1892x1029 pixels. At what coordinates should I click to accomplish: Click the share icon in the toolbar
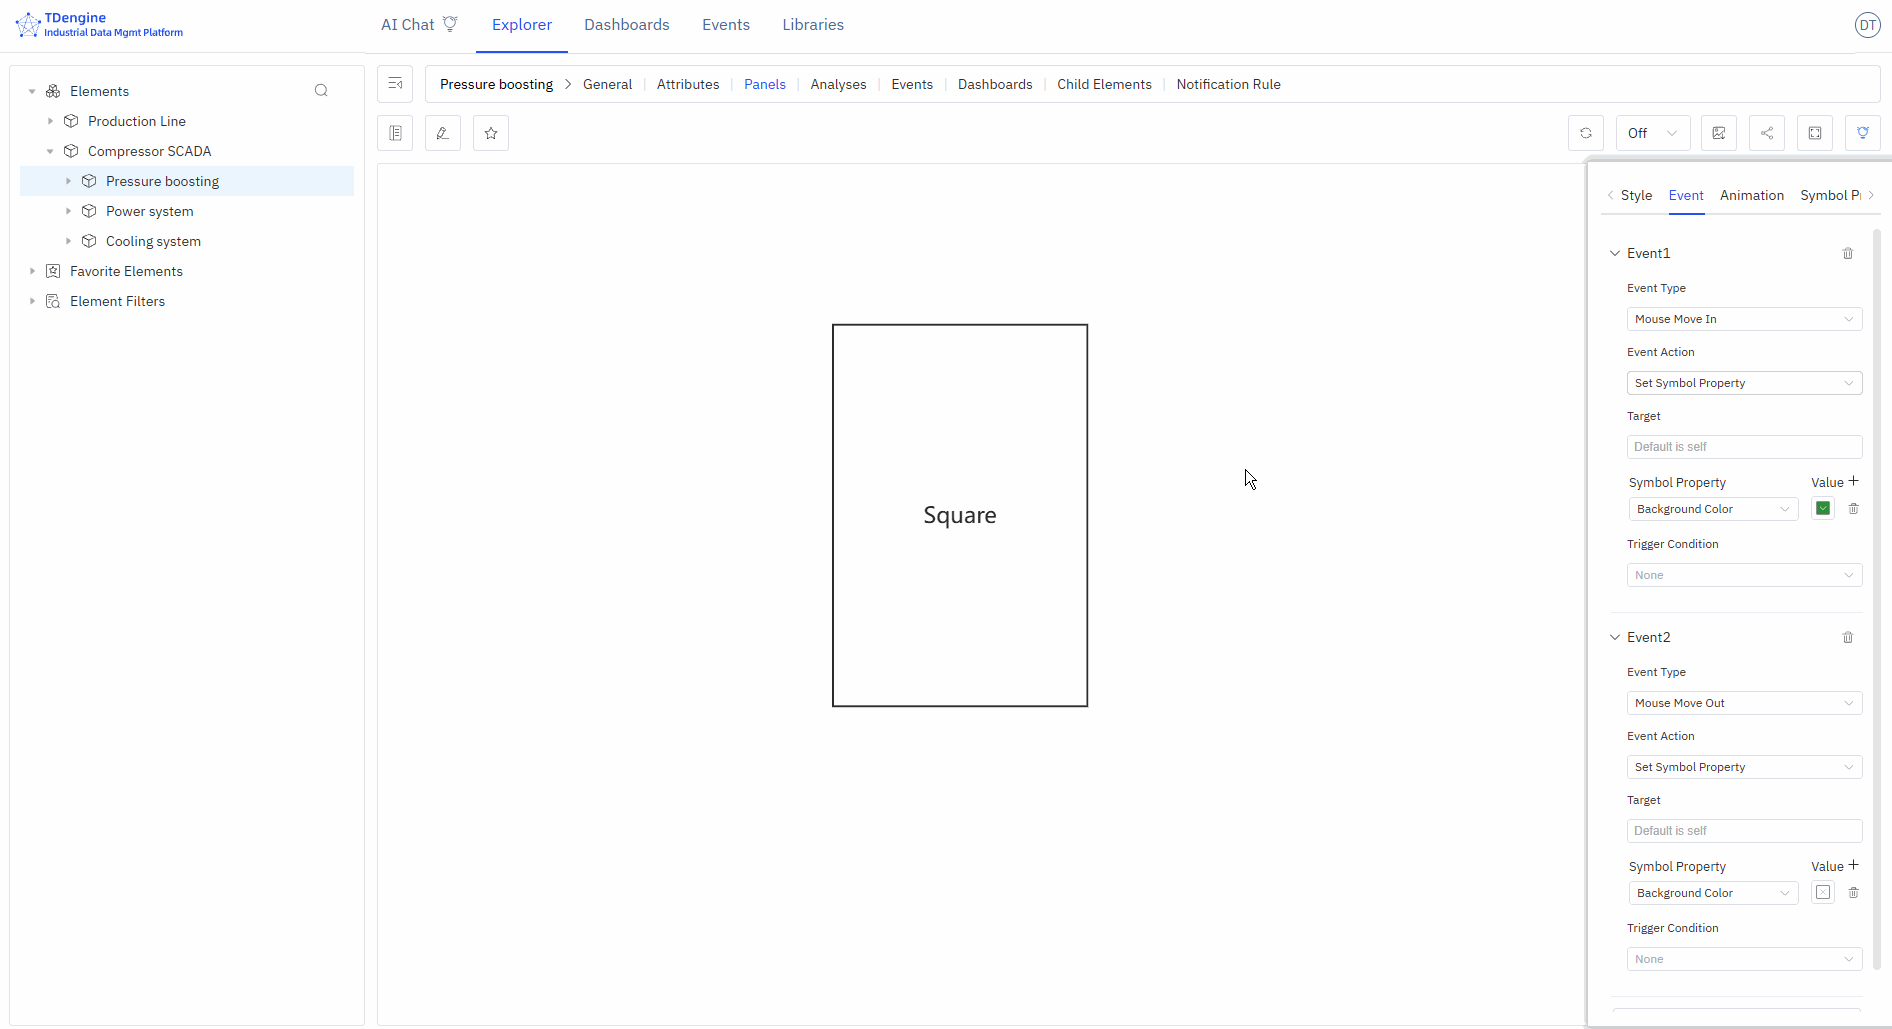[1767, 133]
